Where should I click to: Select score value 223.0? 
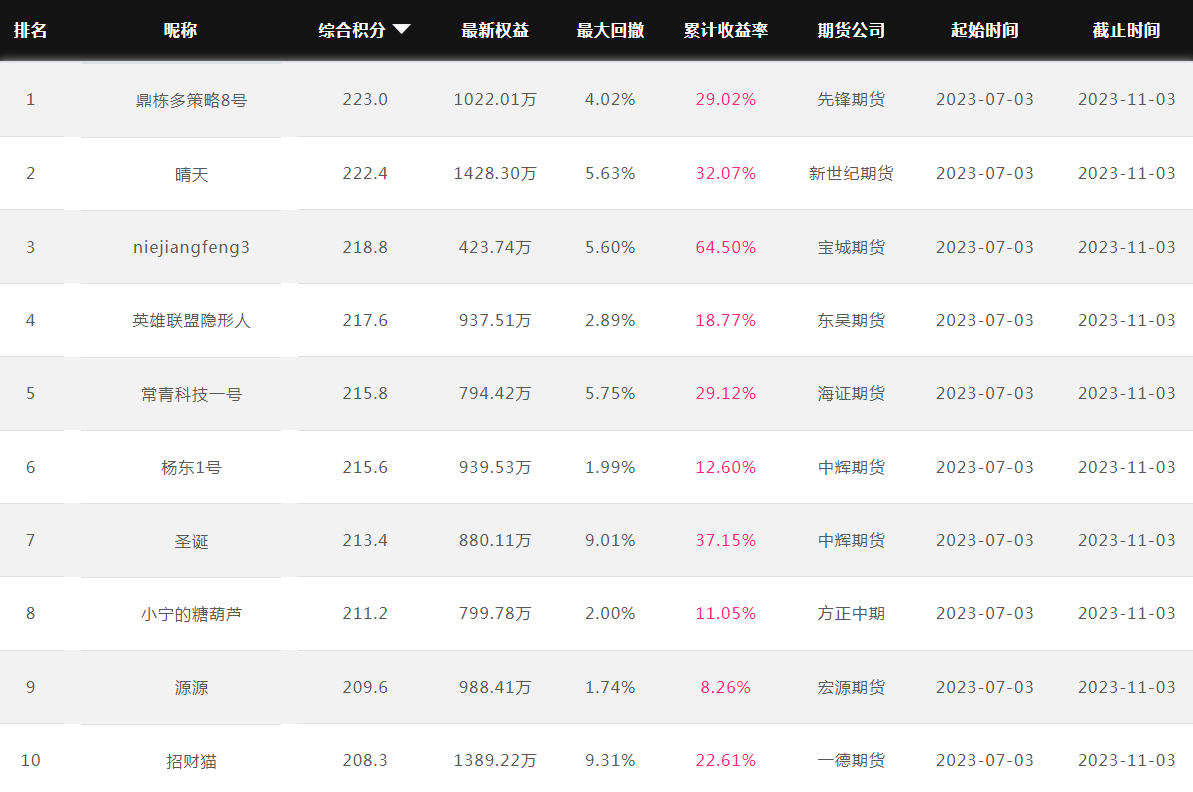point(365,100)
